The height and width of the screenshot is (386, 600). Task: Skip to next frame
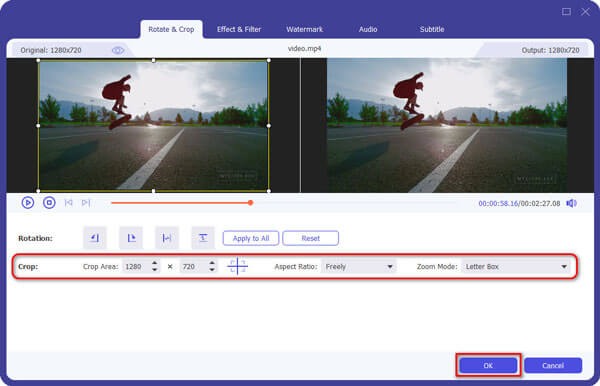click(x=86, y=202)
